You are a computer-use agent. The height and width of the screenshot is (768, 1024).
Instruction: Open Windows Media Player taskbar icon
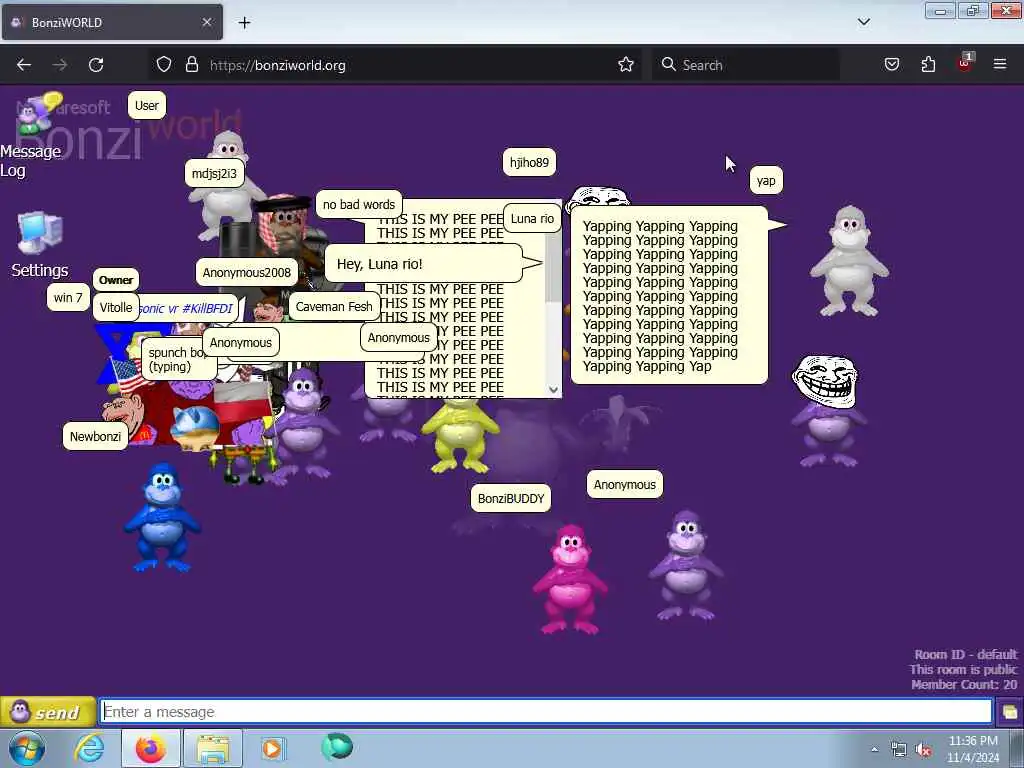(x=272, y=748)
